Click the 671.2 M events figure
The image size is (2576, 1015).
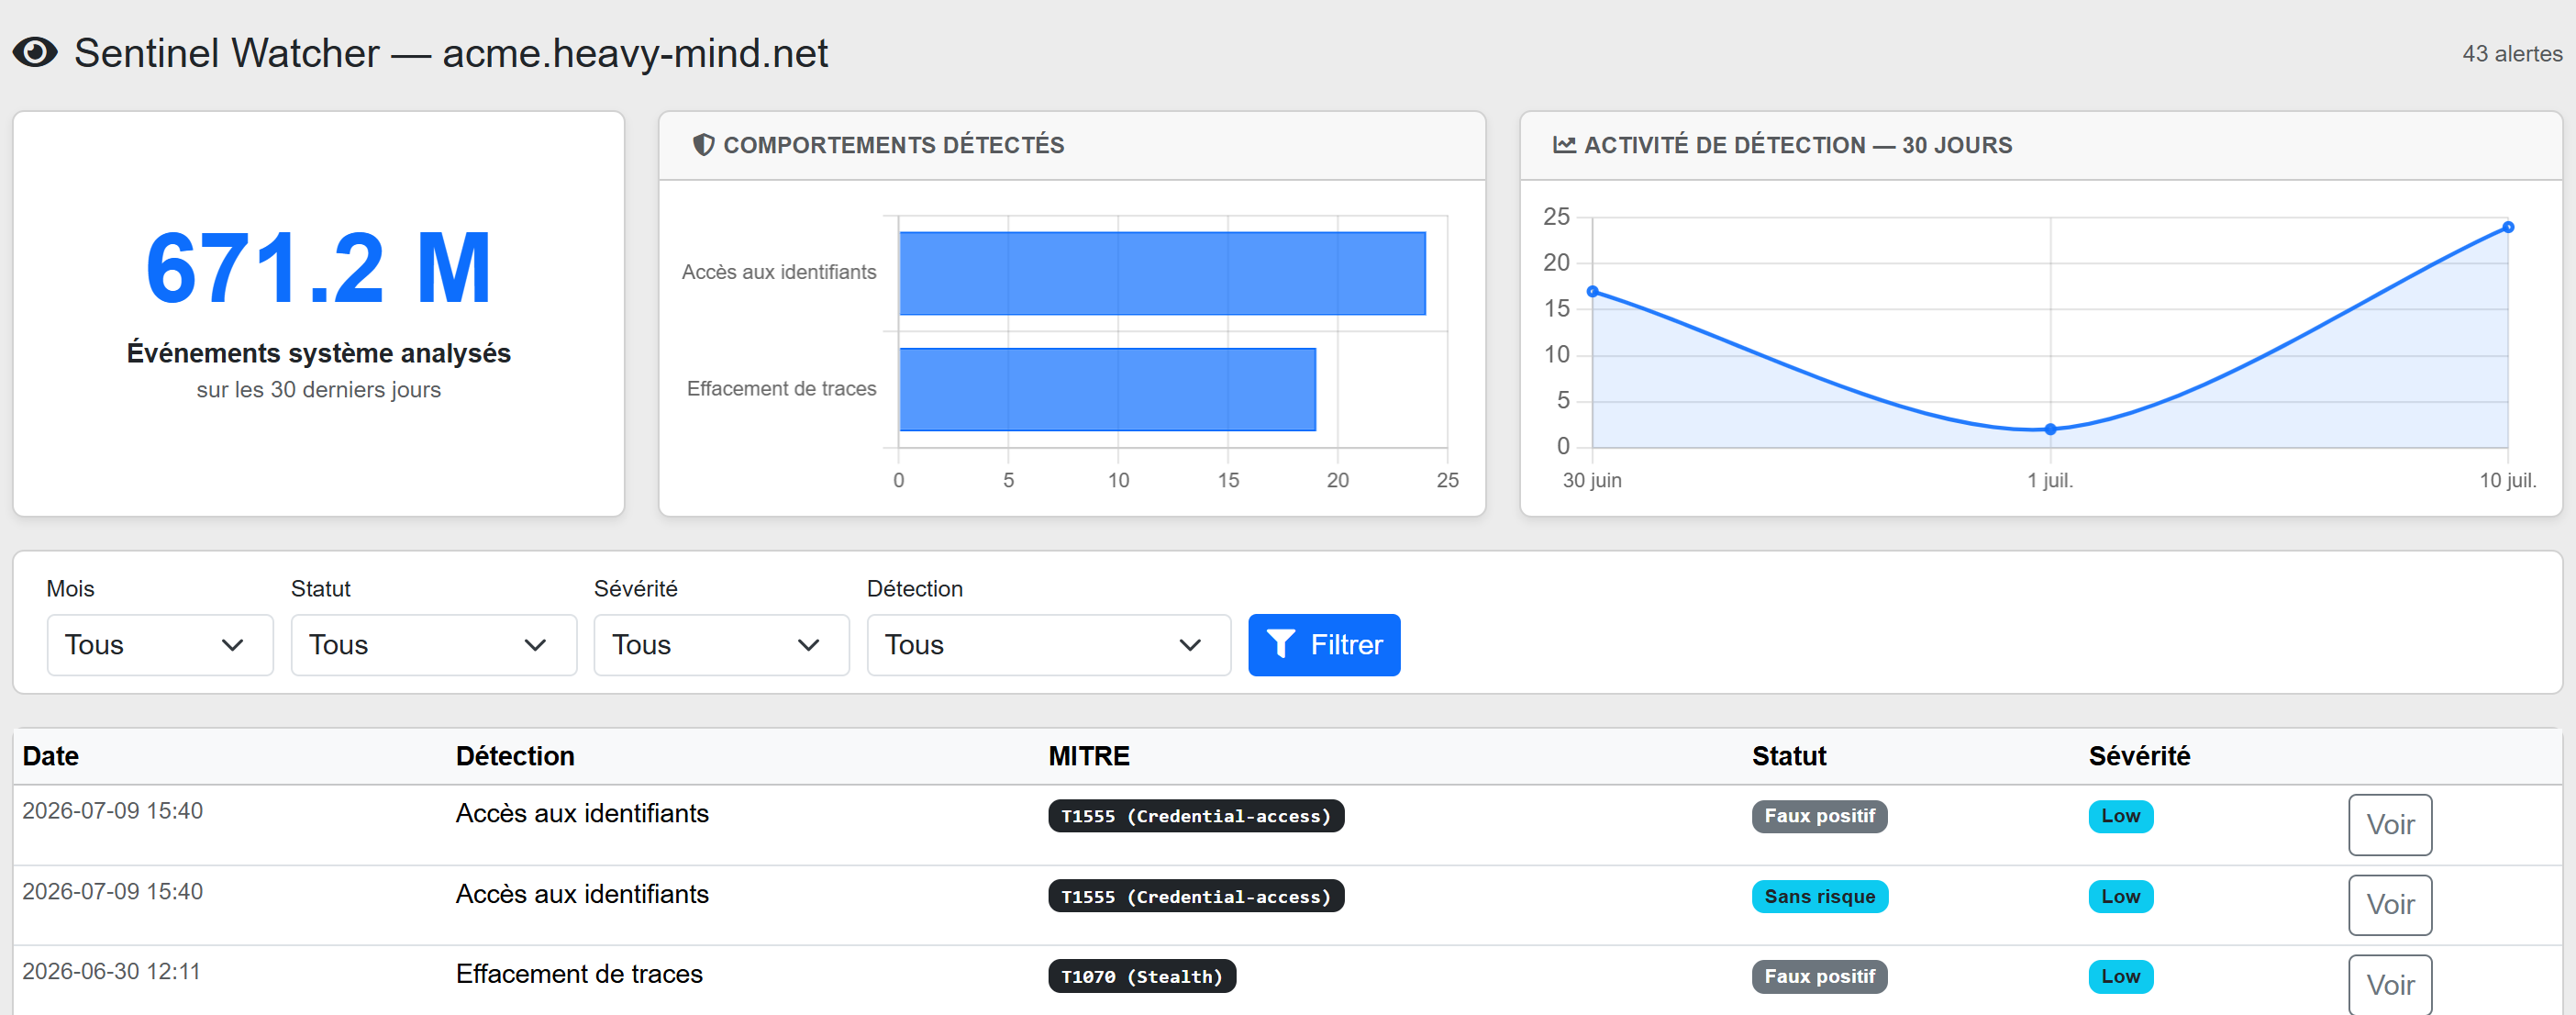click(318, 267)
